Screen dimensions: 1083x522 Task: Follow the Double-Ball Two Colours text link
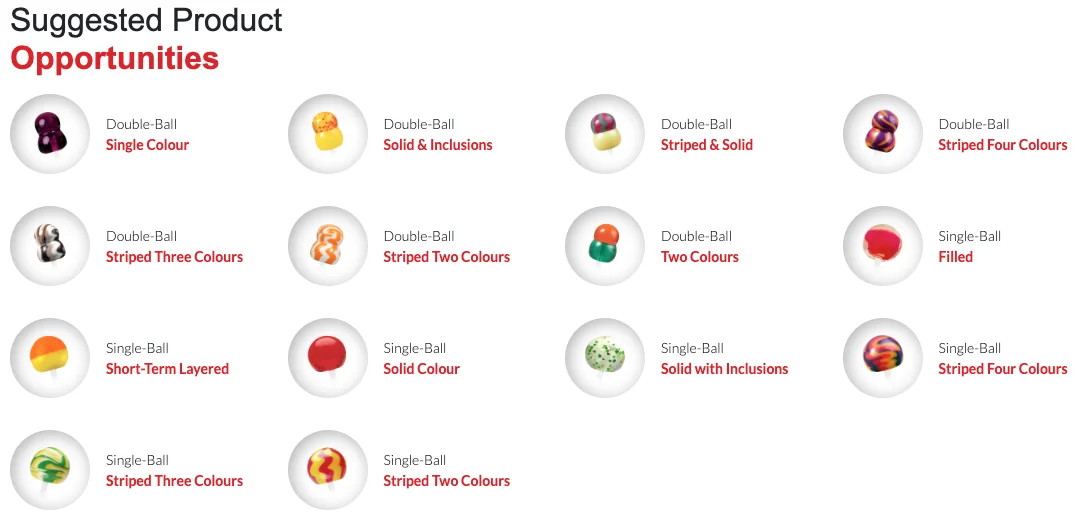coord(699,257)
